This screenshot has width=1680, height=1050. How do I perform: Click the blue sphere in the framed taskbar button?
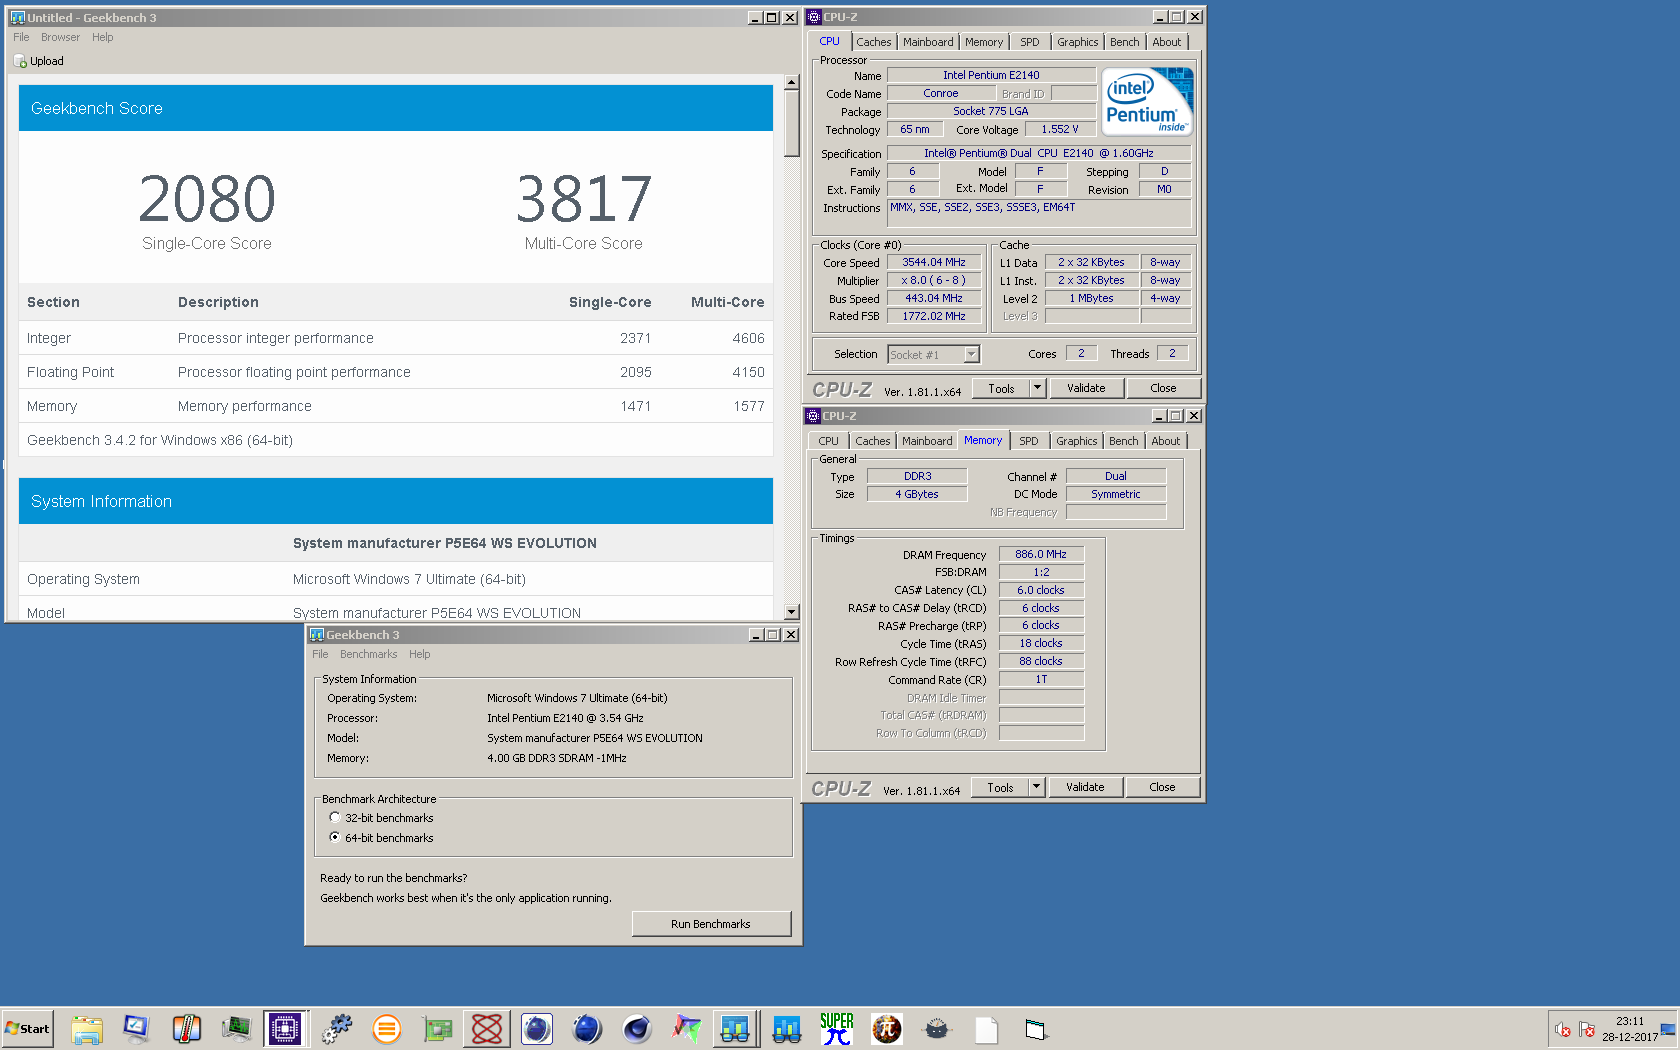[537, 1029]
